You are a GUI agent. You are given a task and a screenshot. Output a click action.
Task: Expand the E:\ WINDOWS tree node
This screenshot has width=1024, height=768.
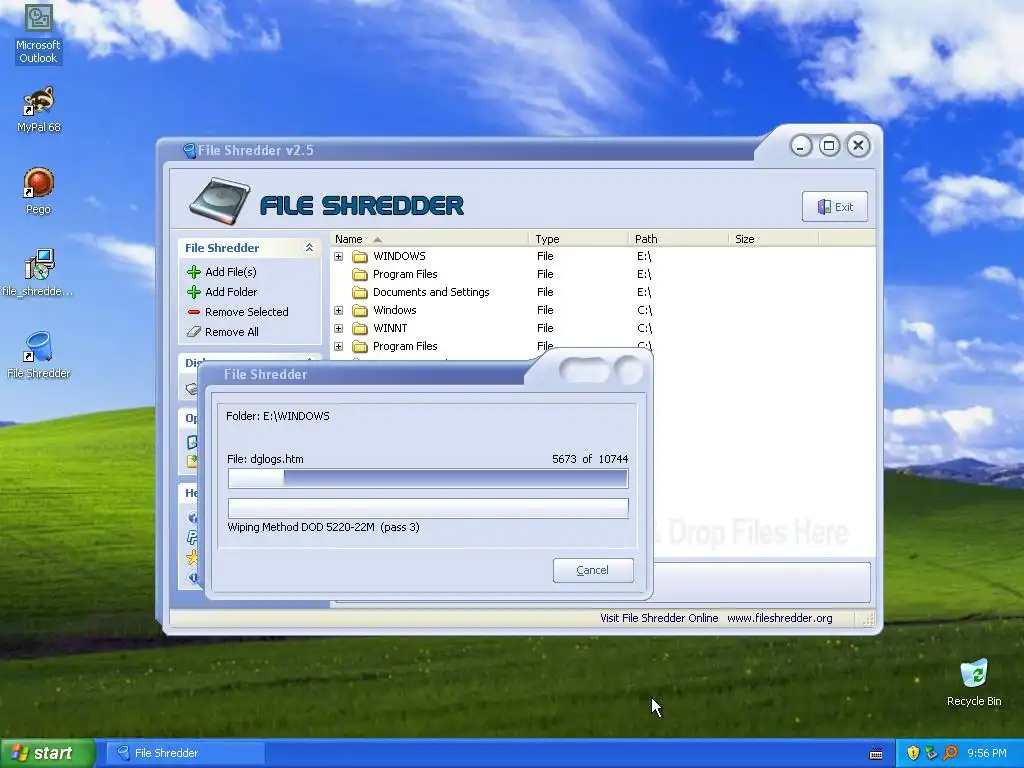[338, 257]
